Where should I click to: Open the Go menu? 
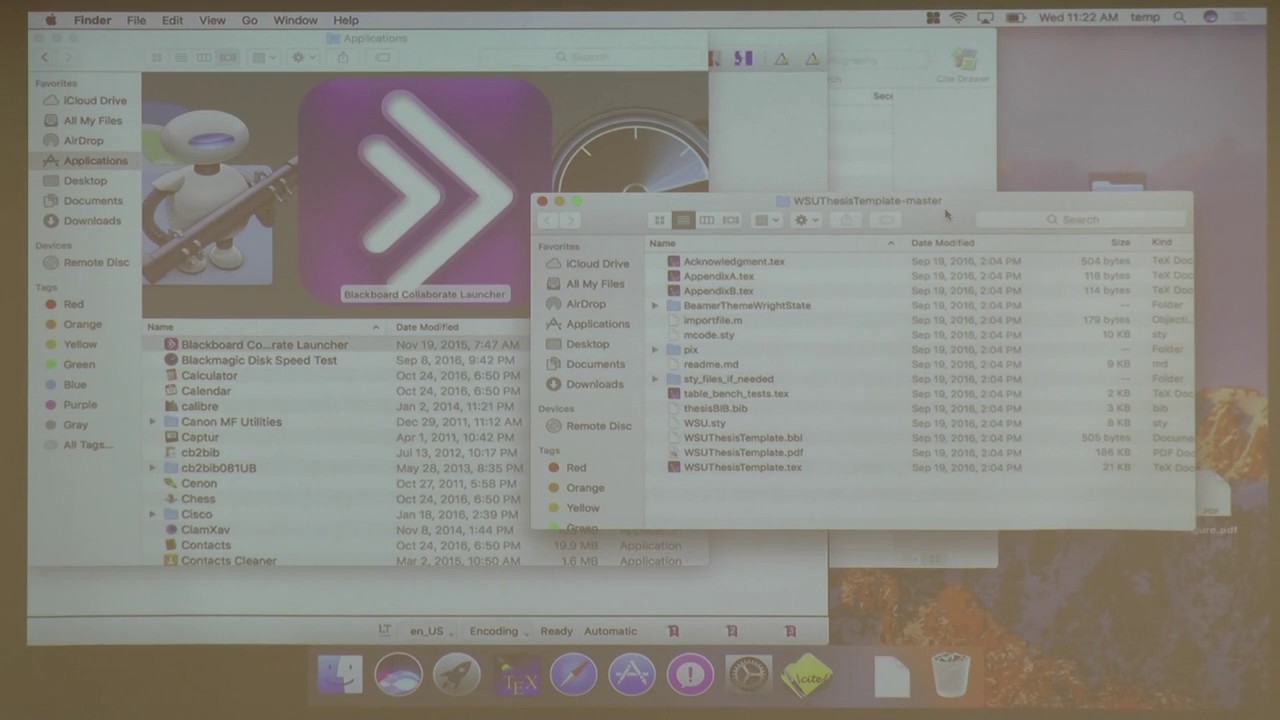coord(250,20)
